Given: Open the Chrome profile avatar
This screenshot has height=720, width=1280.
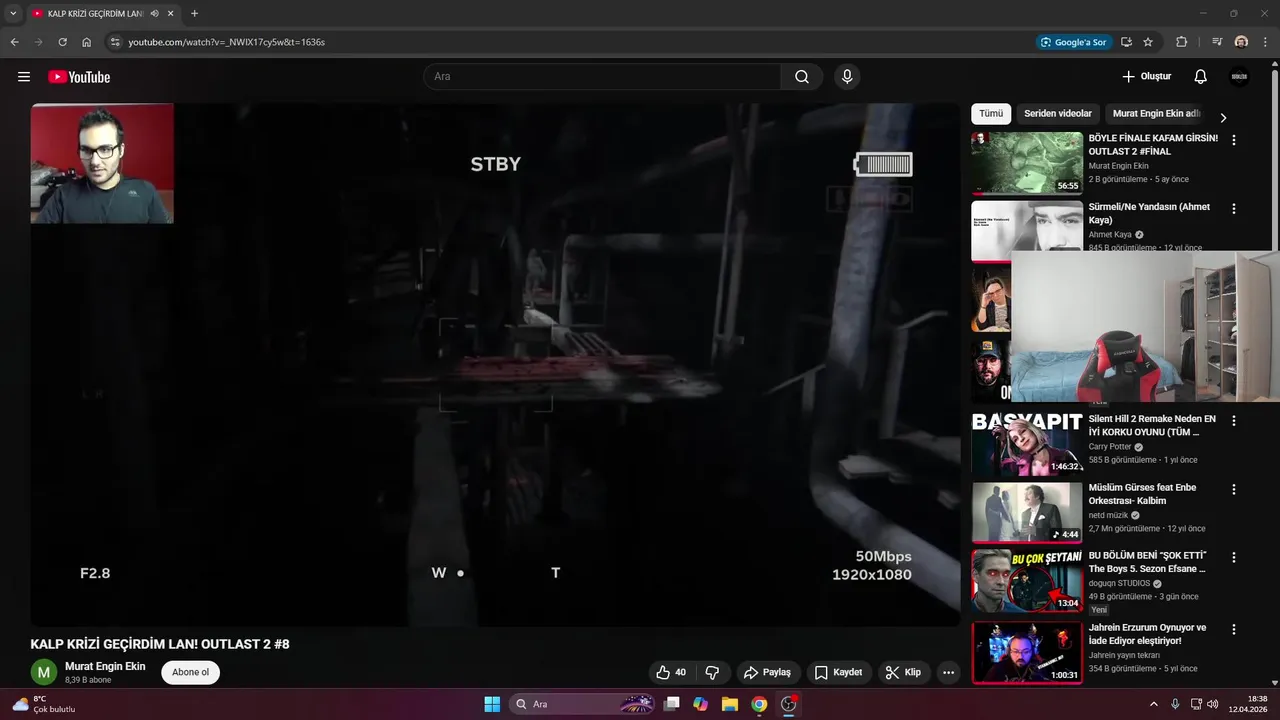Looking at the screenshot, I should 1241,42.
